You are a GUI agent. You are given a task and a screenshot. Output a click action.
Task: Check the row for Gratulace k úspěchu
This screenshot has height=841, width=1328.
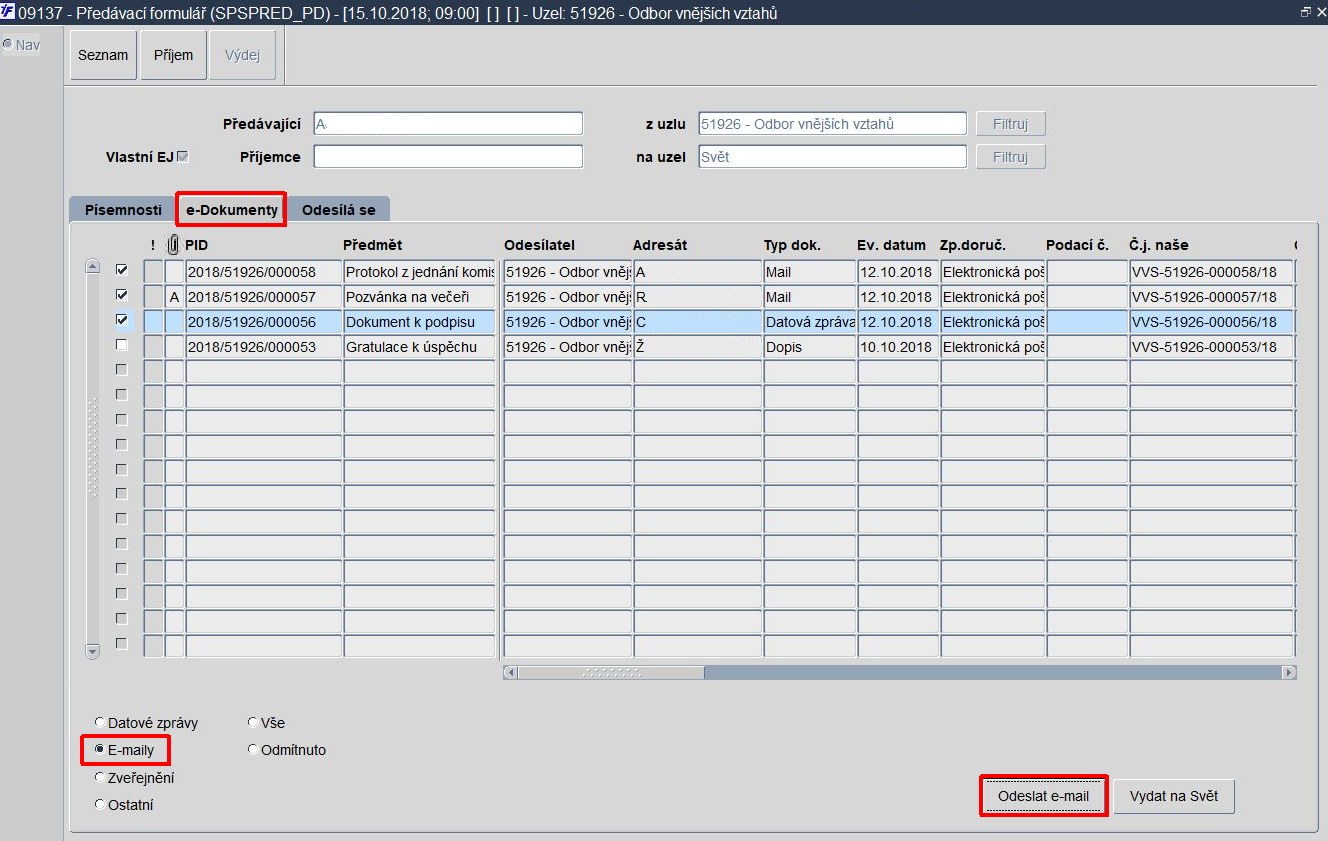tap(122, 345)
